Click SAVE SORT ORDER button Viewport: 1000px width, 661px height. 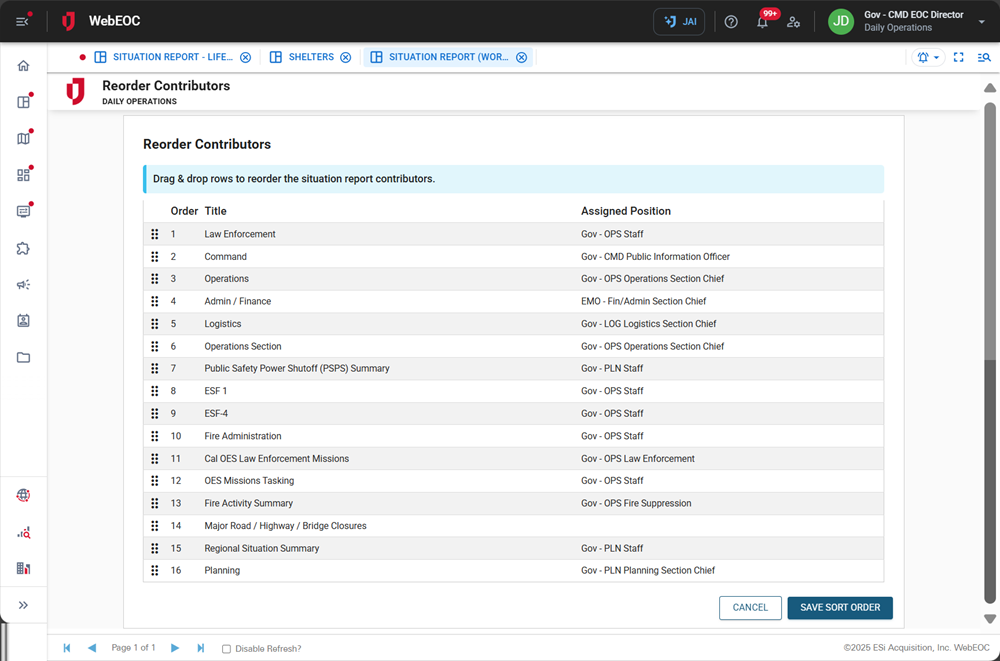click(x=840, y=607)
